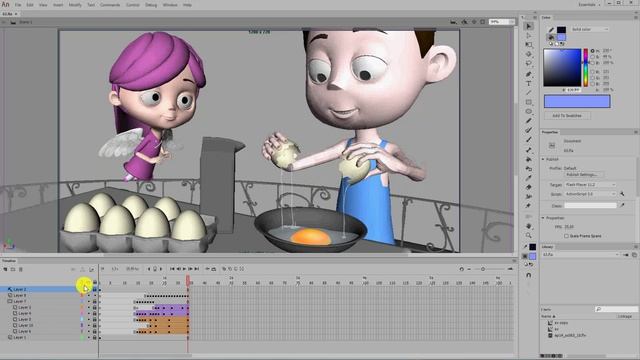Select the Line tool
This screenshot has height=360, width=640.
click(x=529, y=93)
